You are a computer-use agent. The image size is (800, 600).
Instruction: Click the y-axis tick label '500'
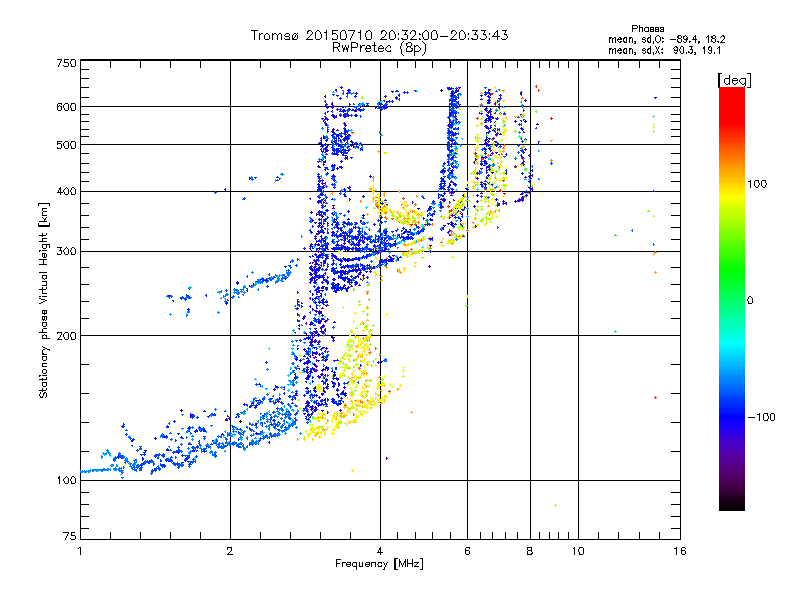(67, 145)
